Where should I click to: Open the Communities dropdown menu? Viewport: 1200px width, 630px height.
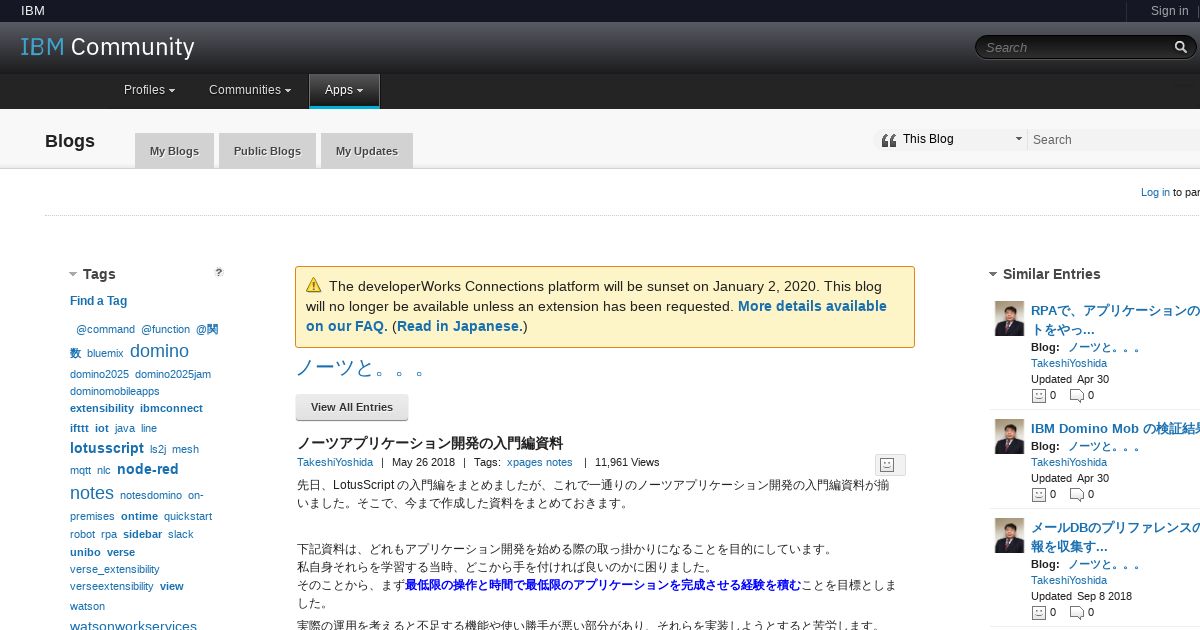point(250,90)
